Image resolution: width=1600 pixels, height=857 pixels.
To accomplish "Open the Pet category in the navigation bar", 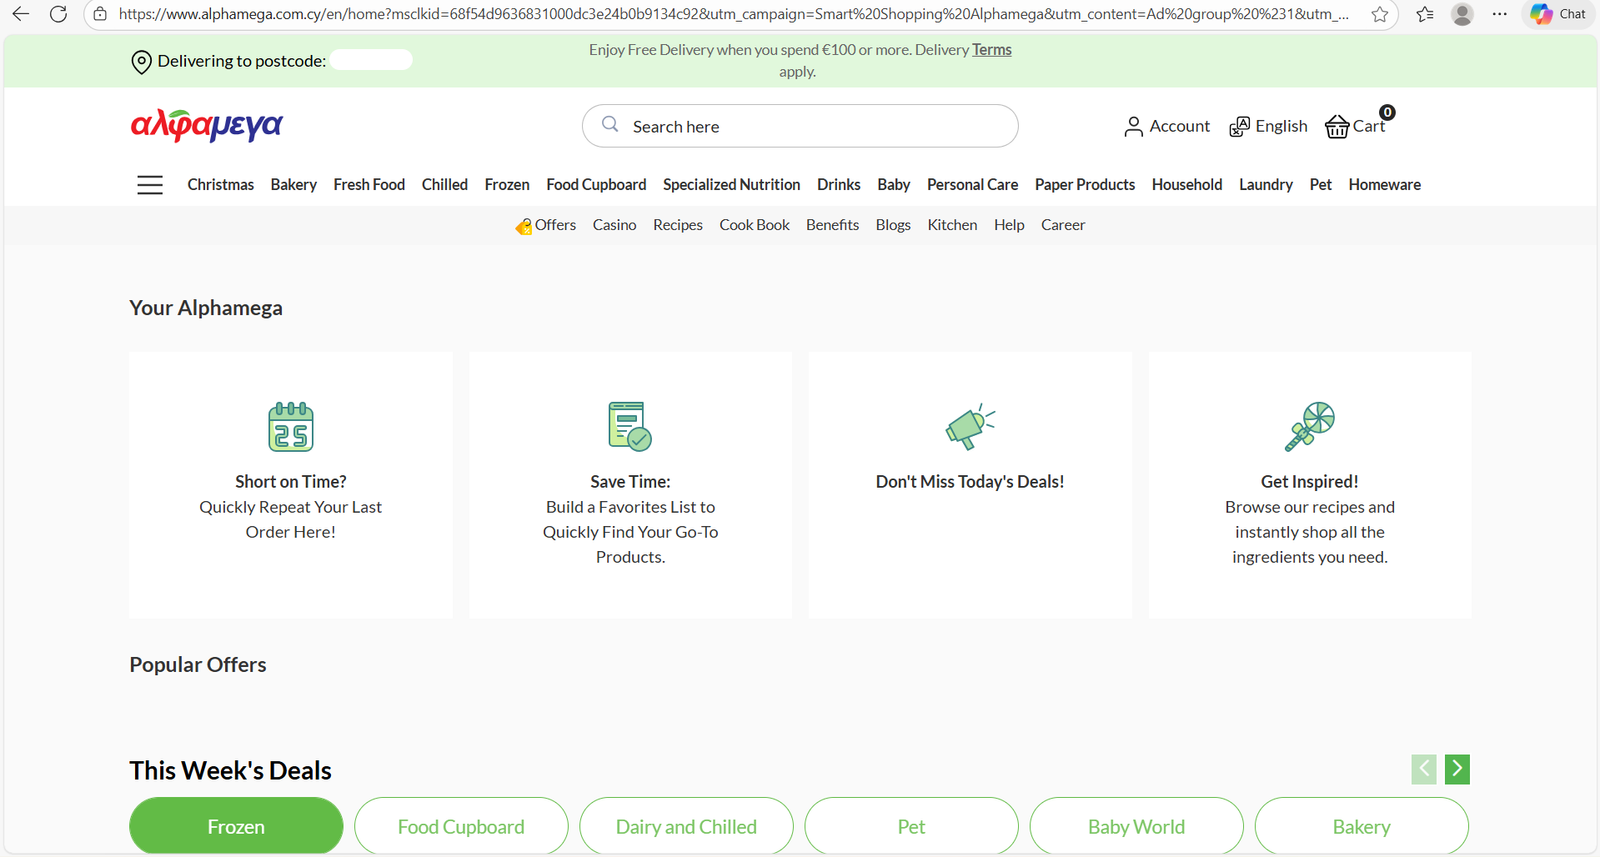I will pos(1321,185).
